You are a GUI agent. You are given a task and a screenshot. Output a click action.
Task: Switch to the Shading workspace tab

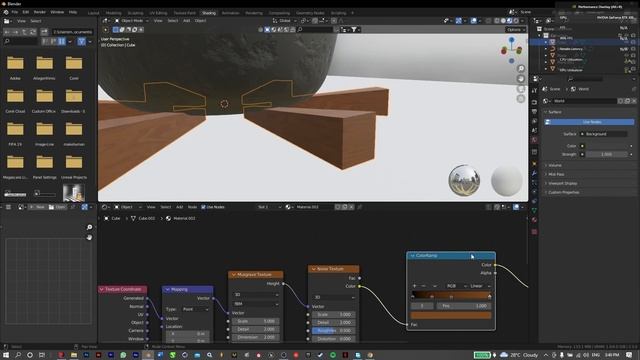(209, 13)
